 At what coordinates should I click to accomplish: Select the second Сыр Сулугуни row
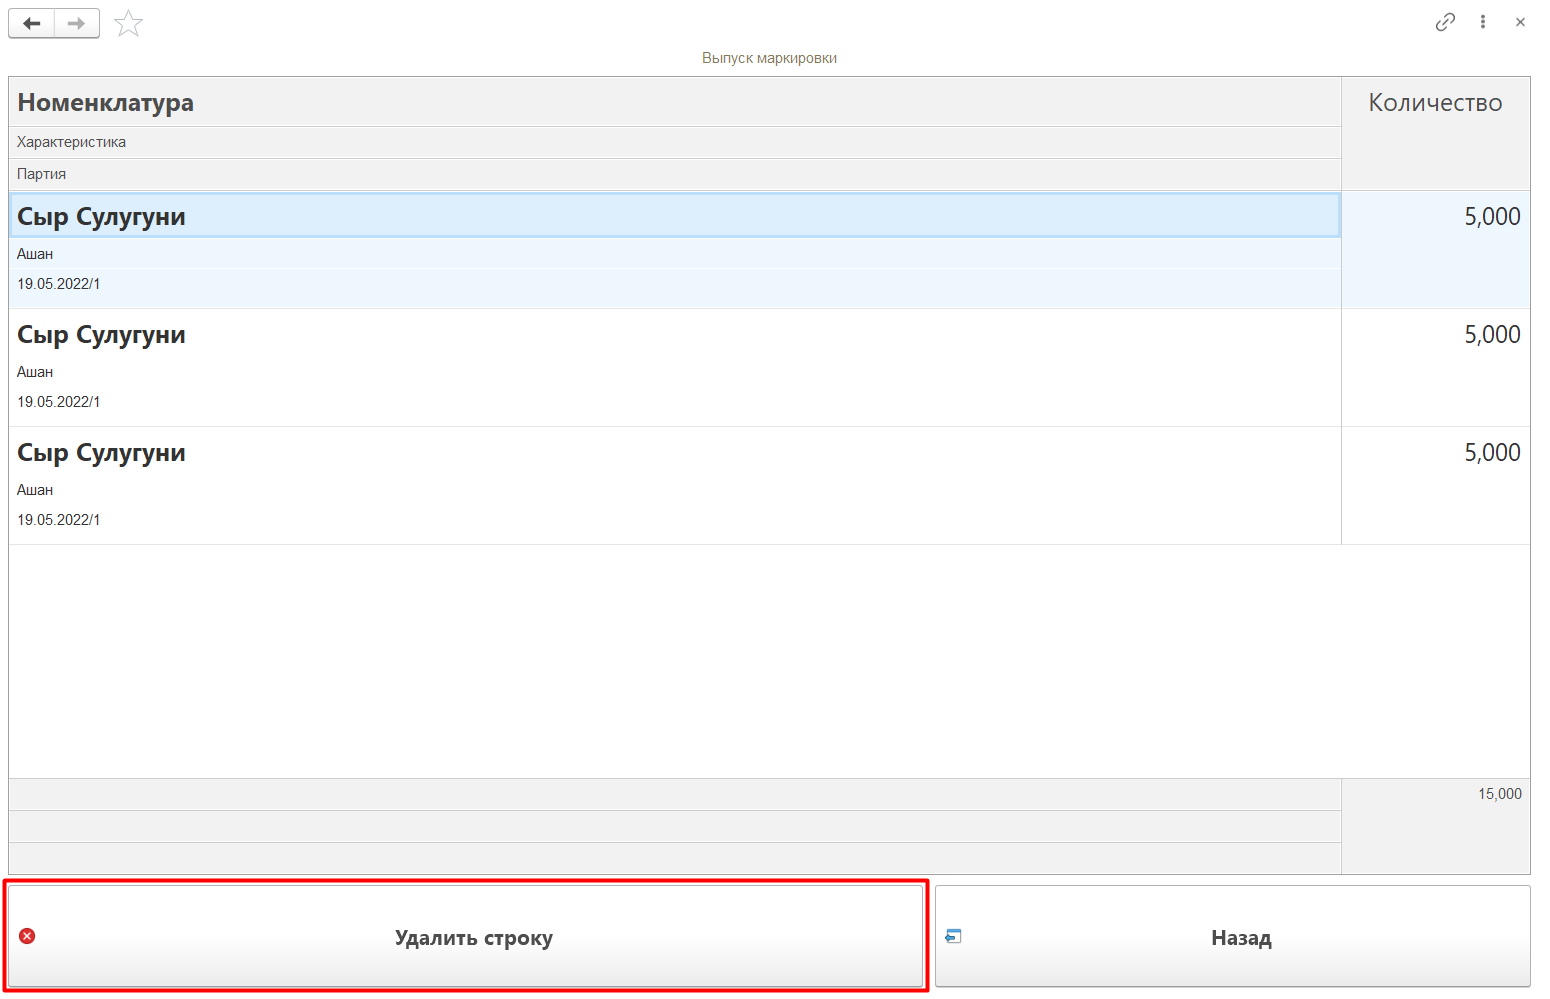(x=101, y=335)
